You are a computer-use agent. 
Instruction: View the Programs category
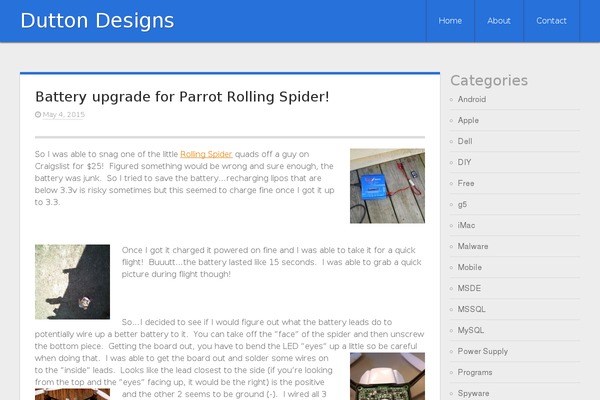pyautogui.click(x=475, y=372)
